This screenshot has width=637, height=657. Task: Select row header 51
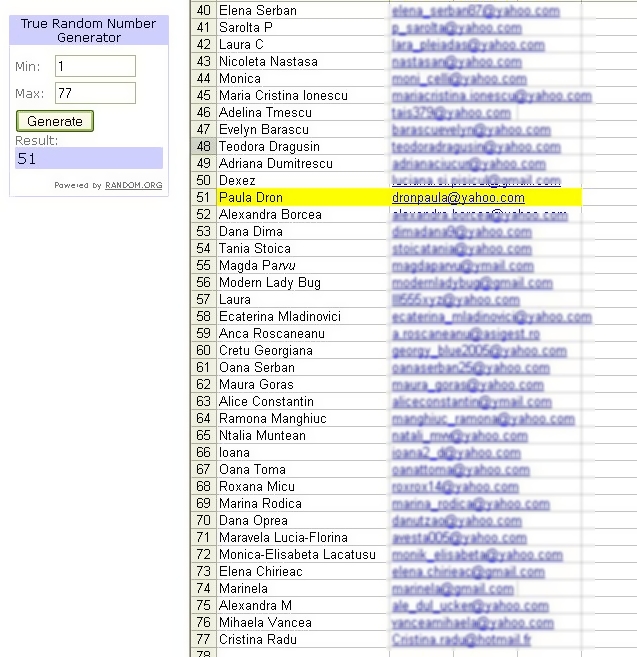pos(203,197)
